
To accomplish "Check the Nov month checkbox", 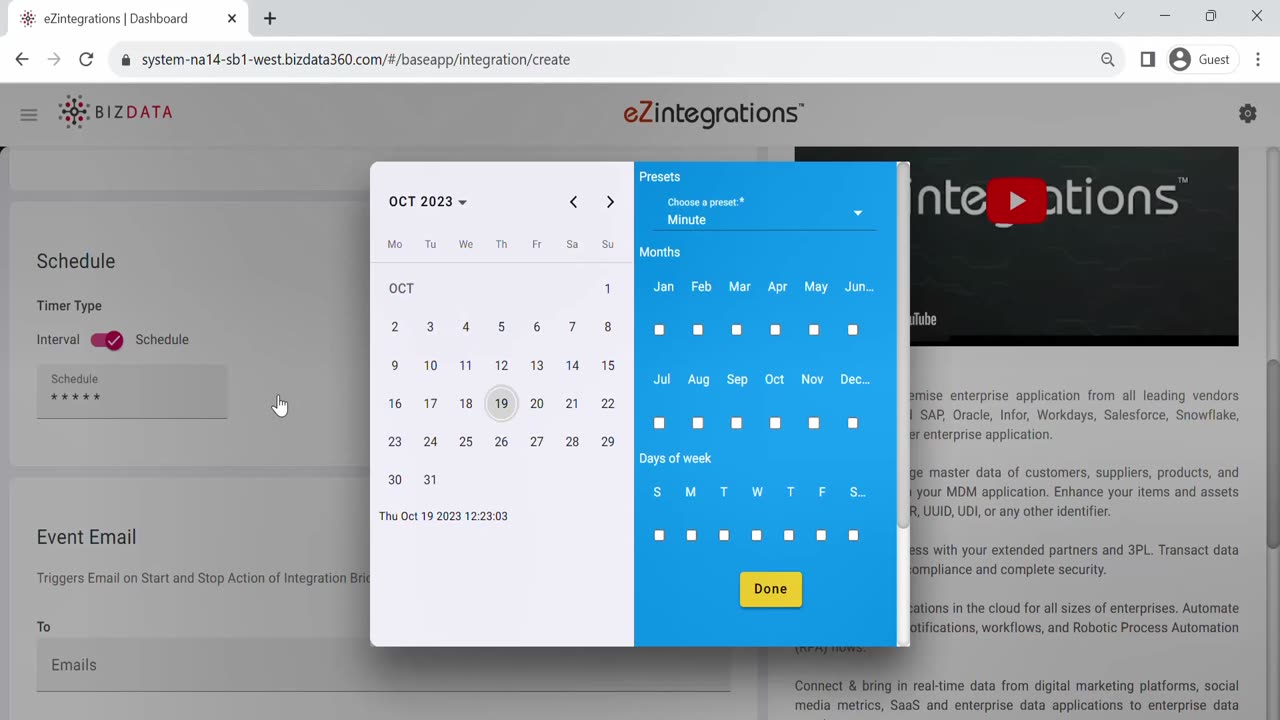I will click(814, 423).
